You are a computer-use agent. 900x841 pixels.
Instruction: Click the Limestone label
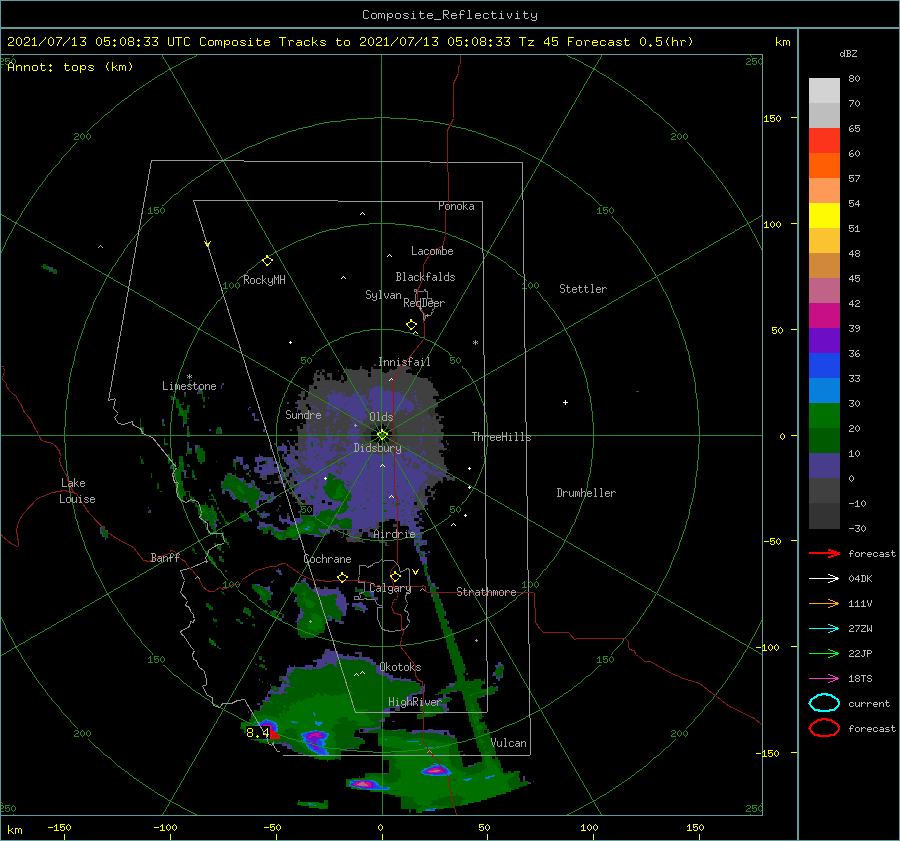pyautogui.click(x=189, y=386)
